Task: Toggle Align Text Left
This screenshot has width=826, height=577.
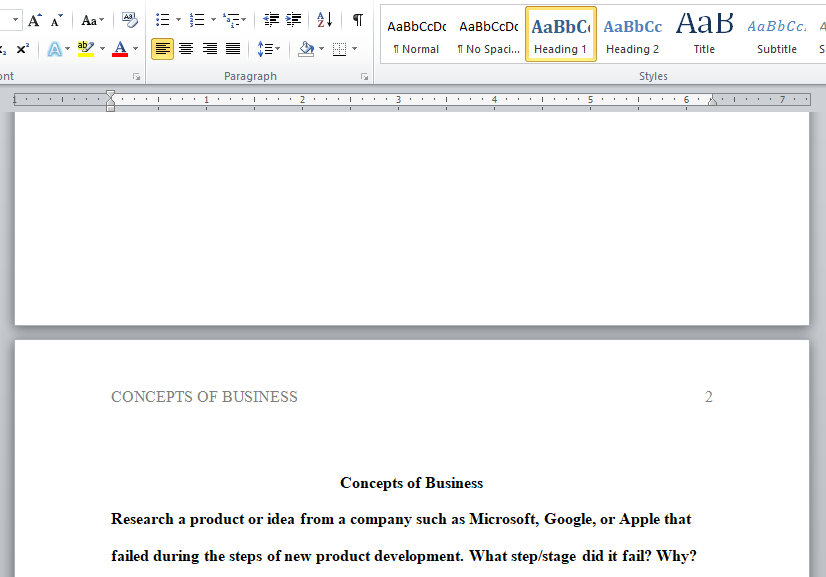Action: pyautogui.click(x=162, y=49)
